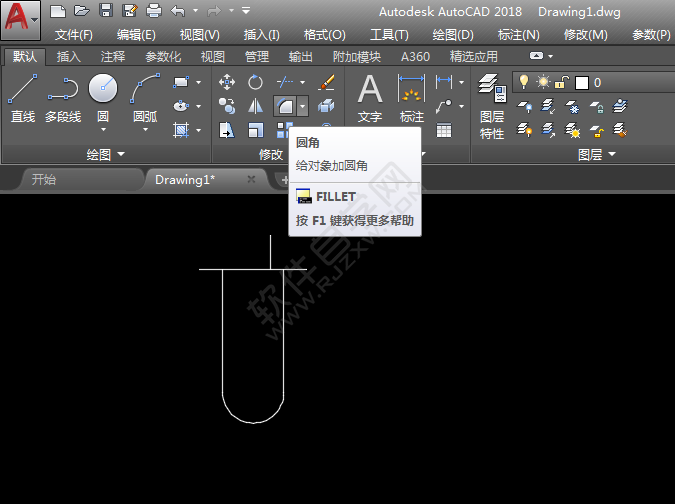The image size is (675, 504).
Task: Select the ellipse draw tool
Action: click(181, 106)
